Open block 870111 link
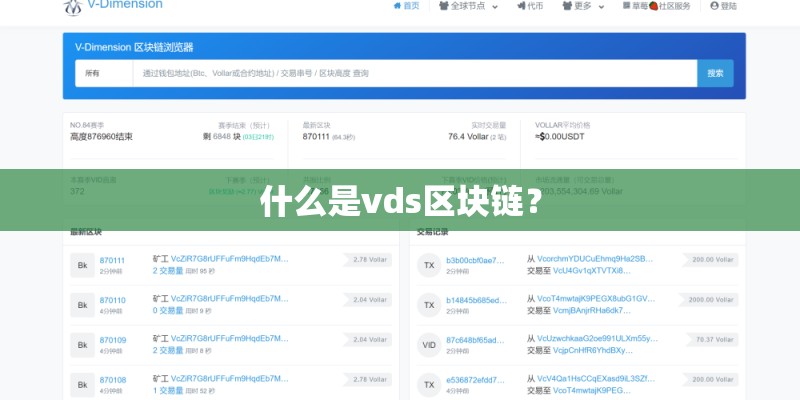The height and width of the screenshot is (400, 800). click(x=112, y=260)
